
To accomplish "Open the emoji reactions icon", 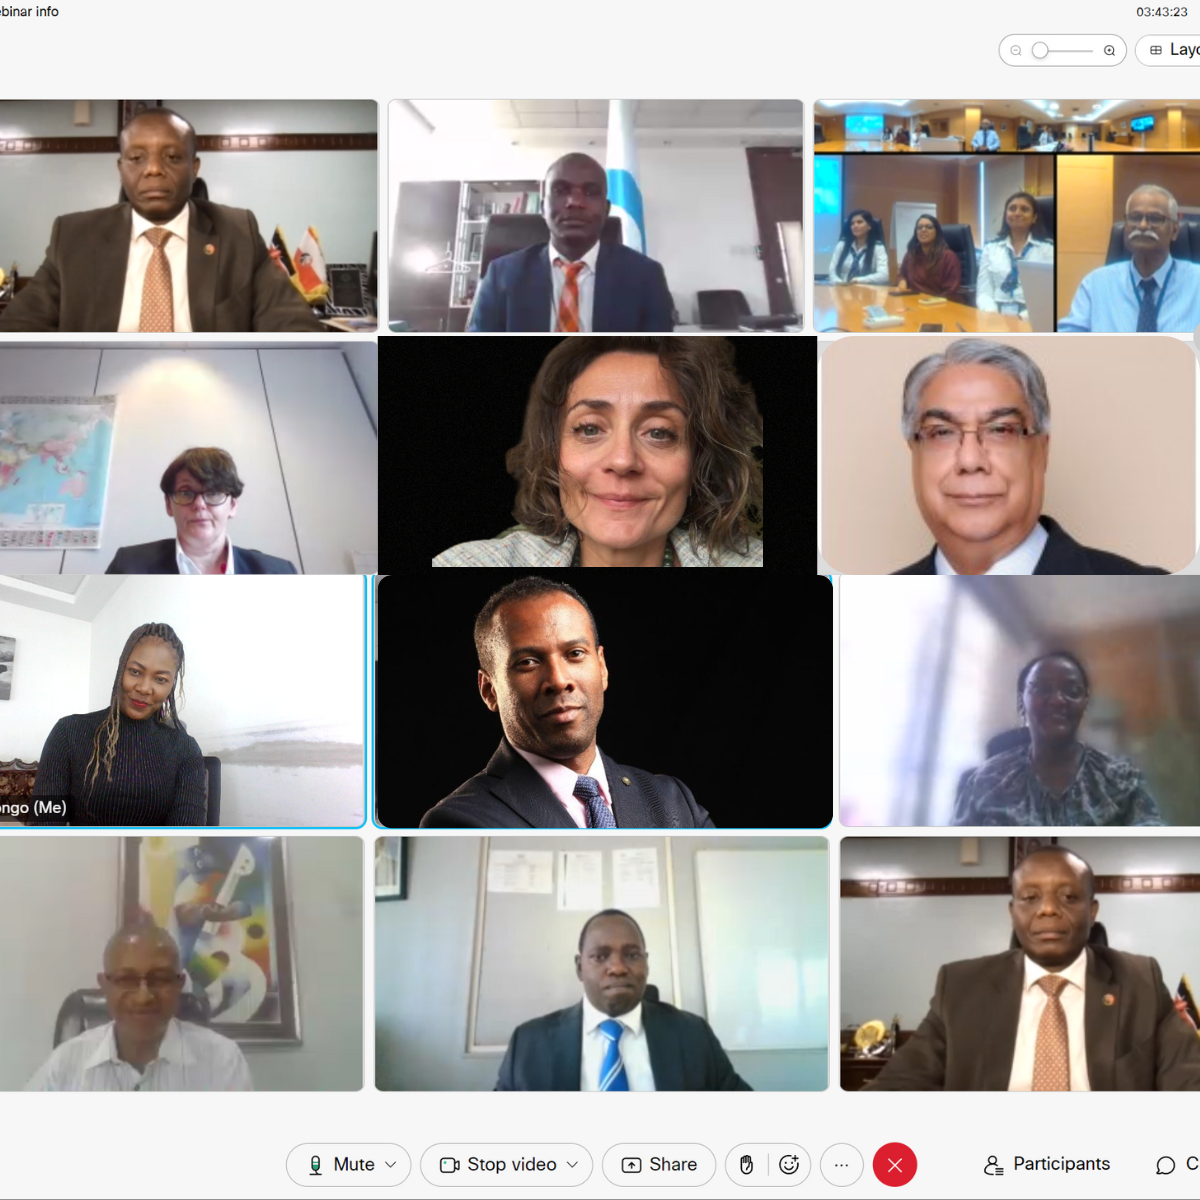I will click(789, 1164).
